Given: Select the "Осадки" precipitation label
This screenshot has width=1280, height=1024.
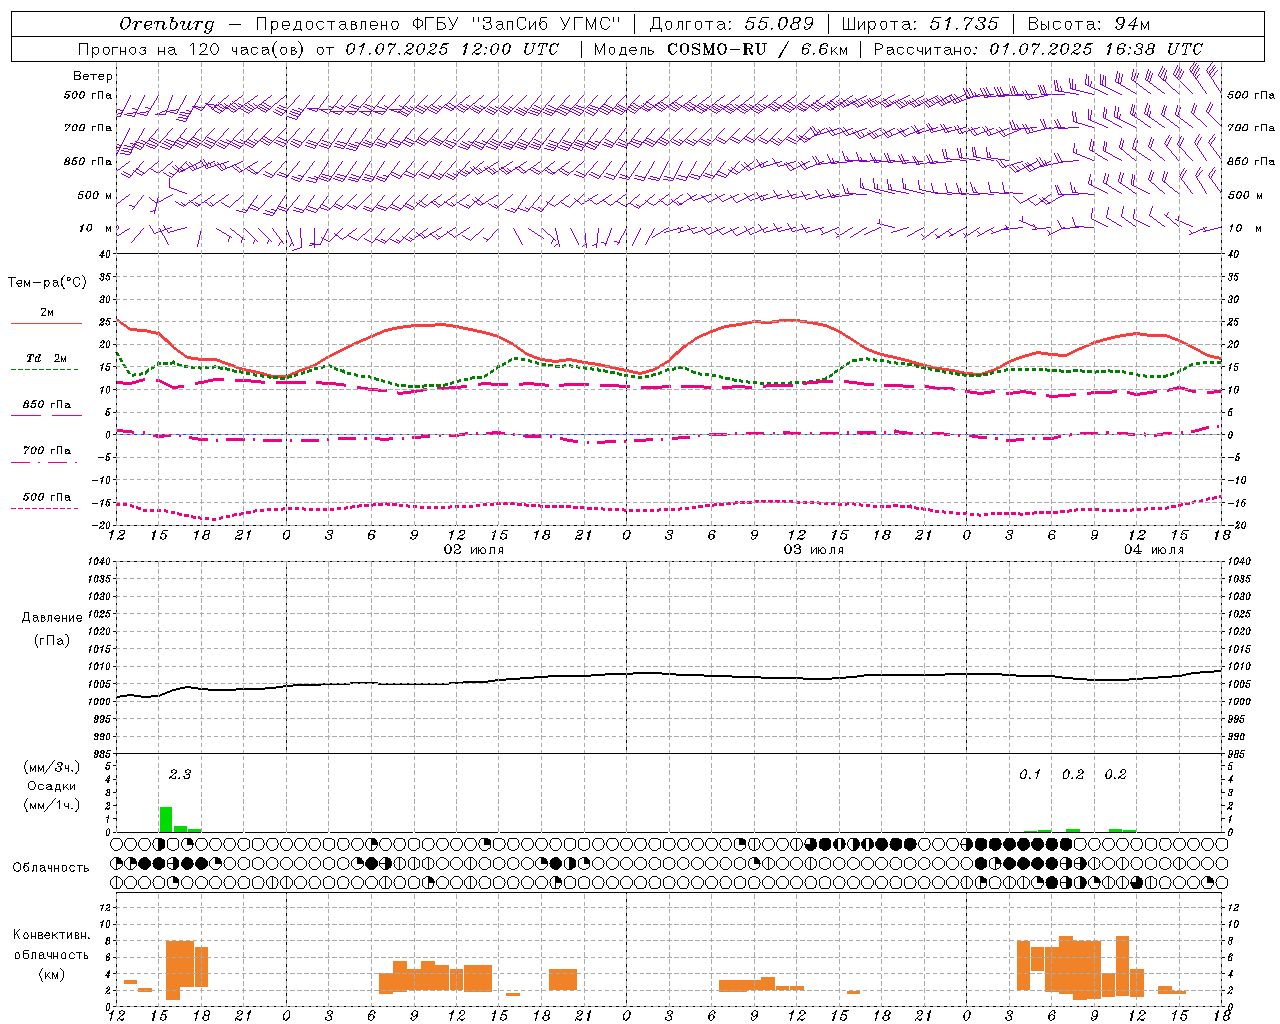Looking at the screenshot, I should 51,786.
